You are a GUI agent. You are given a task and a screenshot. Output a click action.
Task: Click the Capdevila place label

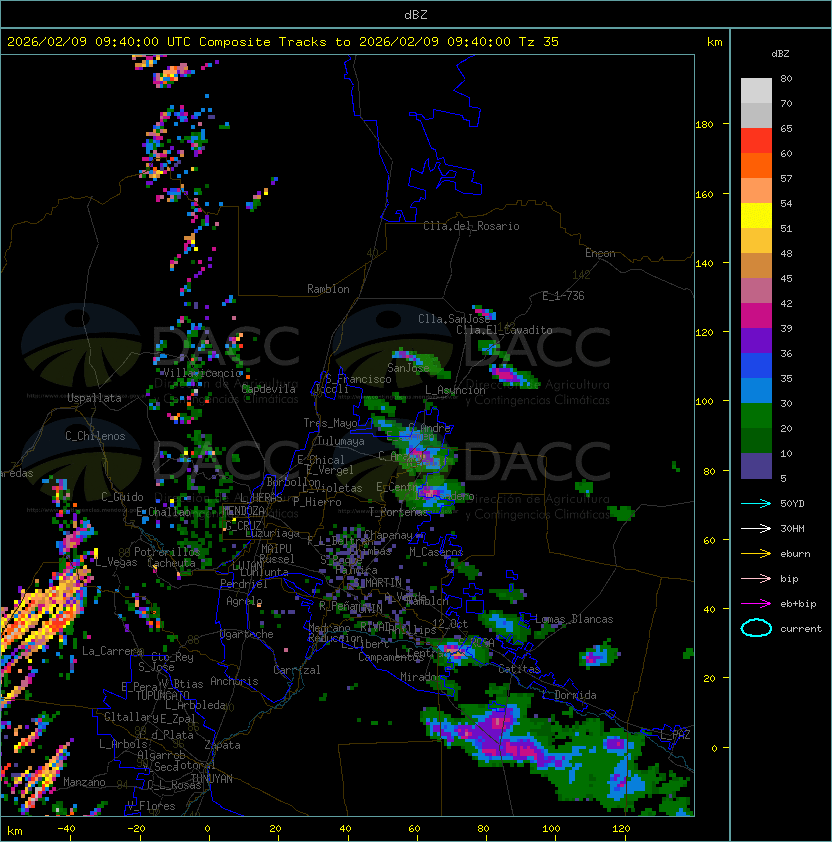pyautogui.click(x=269, y=389)
